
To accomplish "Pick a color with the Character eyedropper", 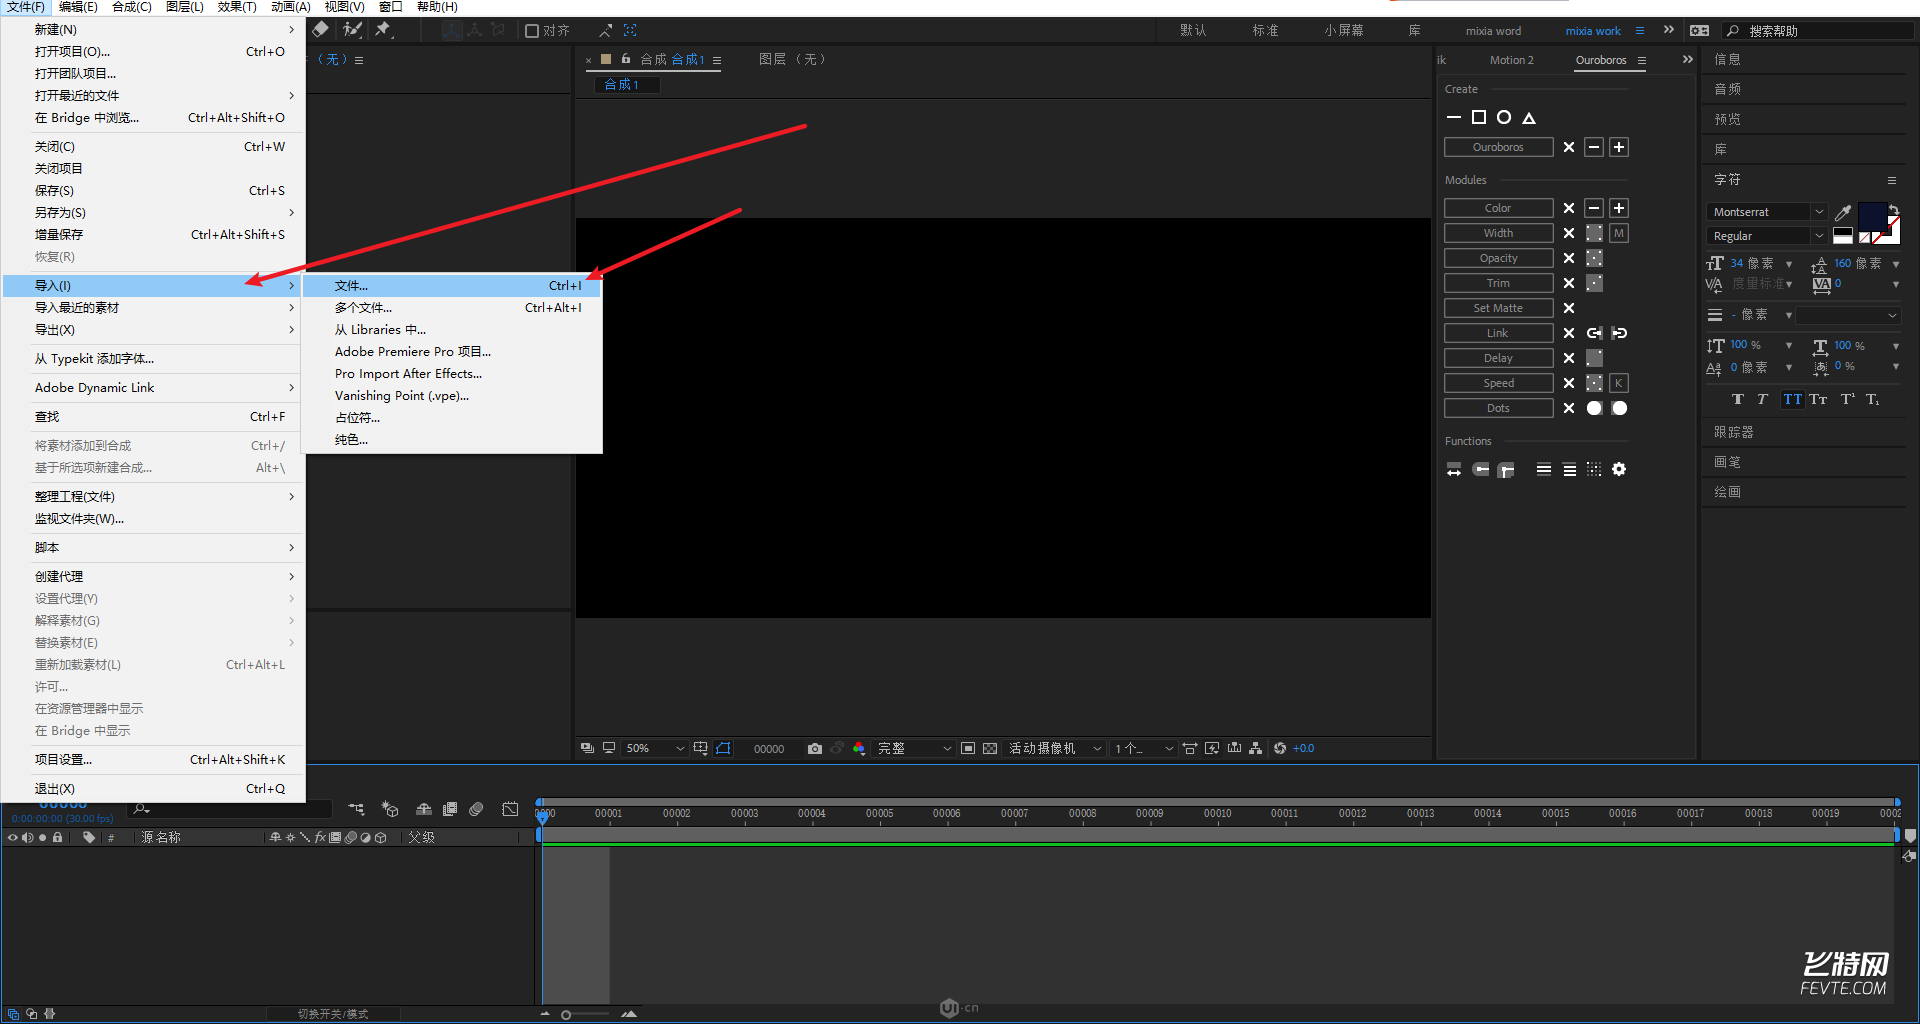I will (1843, 212).
